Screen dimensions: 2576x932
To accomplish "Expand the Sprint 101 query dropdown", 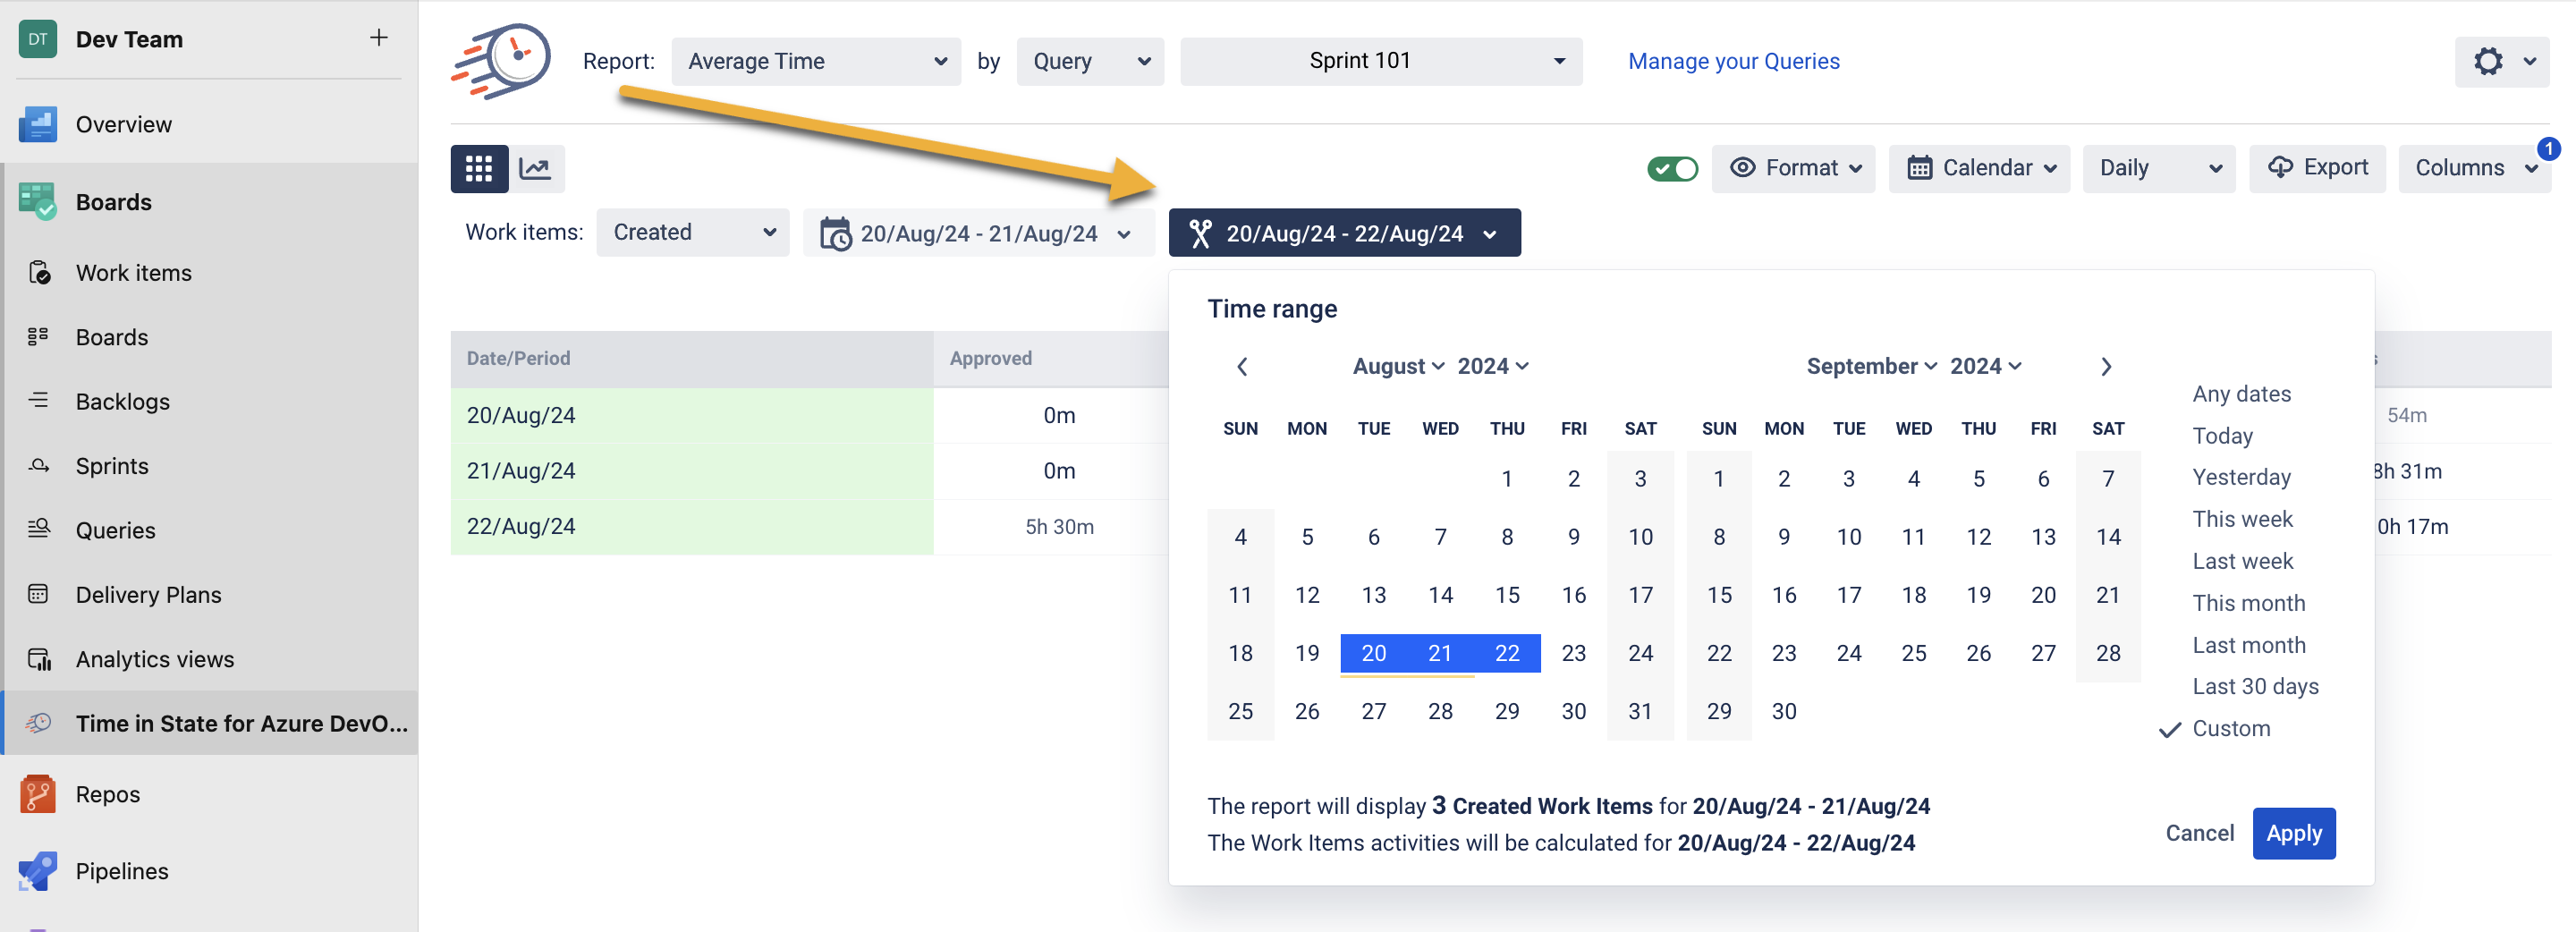I will pos(1380,61).
